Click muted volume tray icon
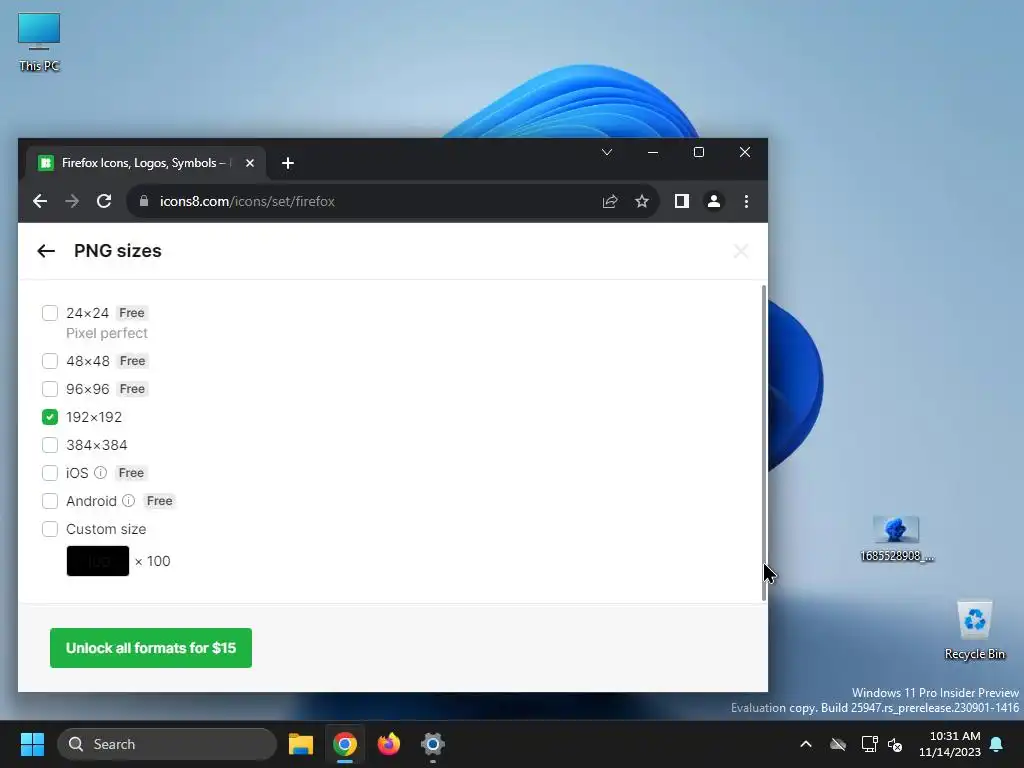The width and height of the screenshot is (1024, 768). coord(895,744)
